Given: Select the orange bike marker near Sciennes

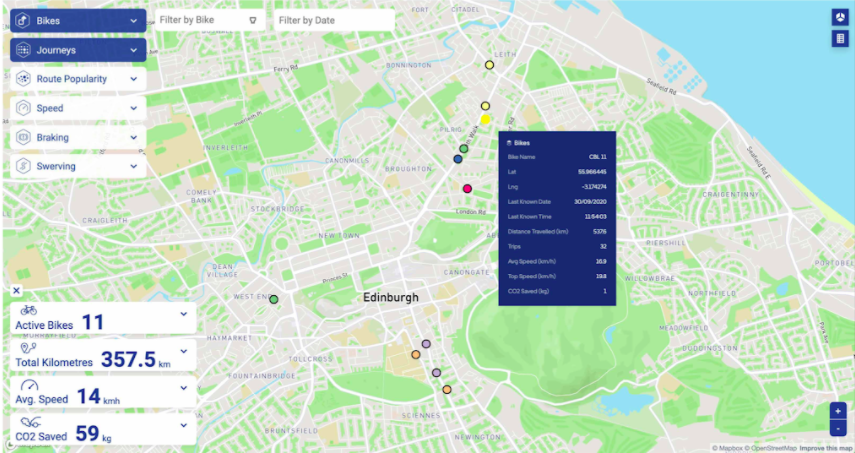Looking at the screenshot, I should point(447,389).
